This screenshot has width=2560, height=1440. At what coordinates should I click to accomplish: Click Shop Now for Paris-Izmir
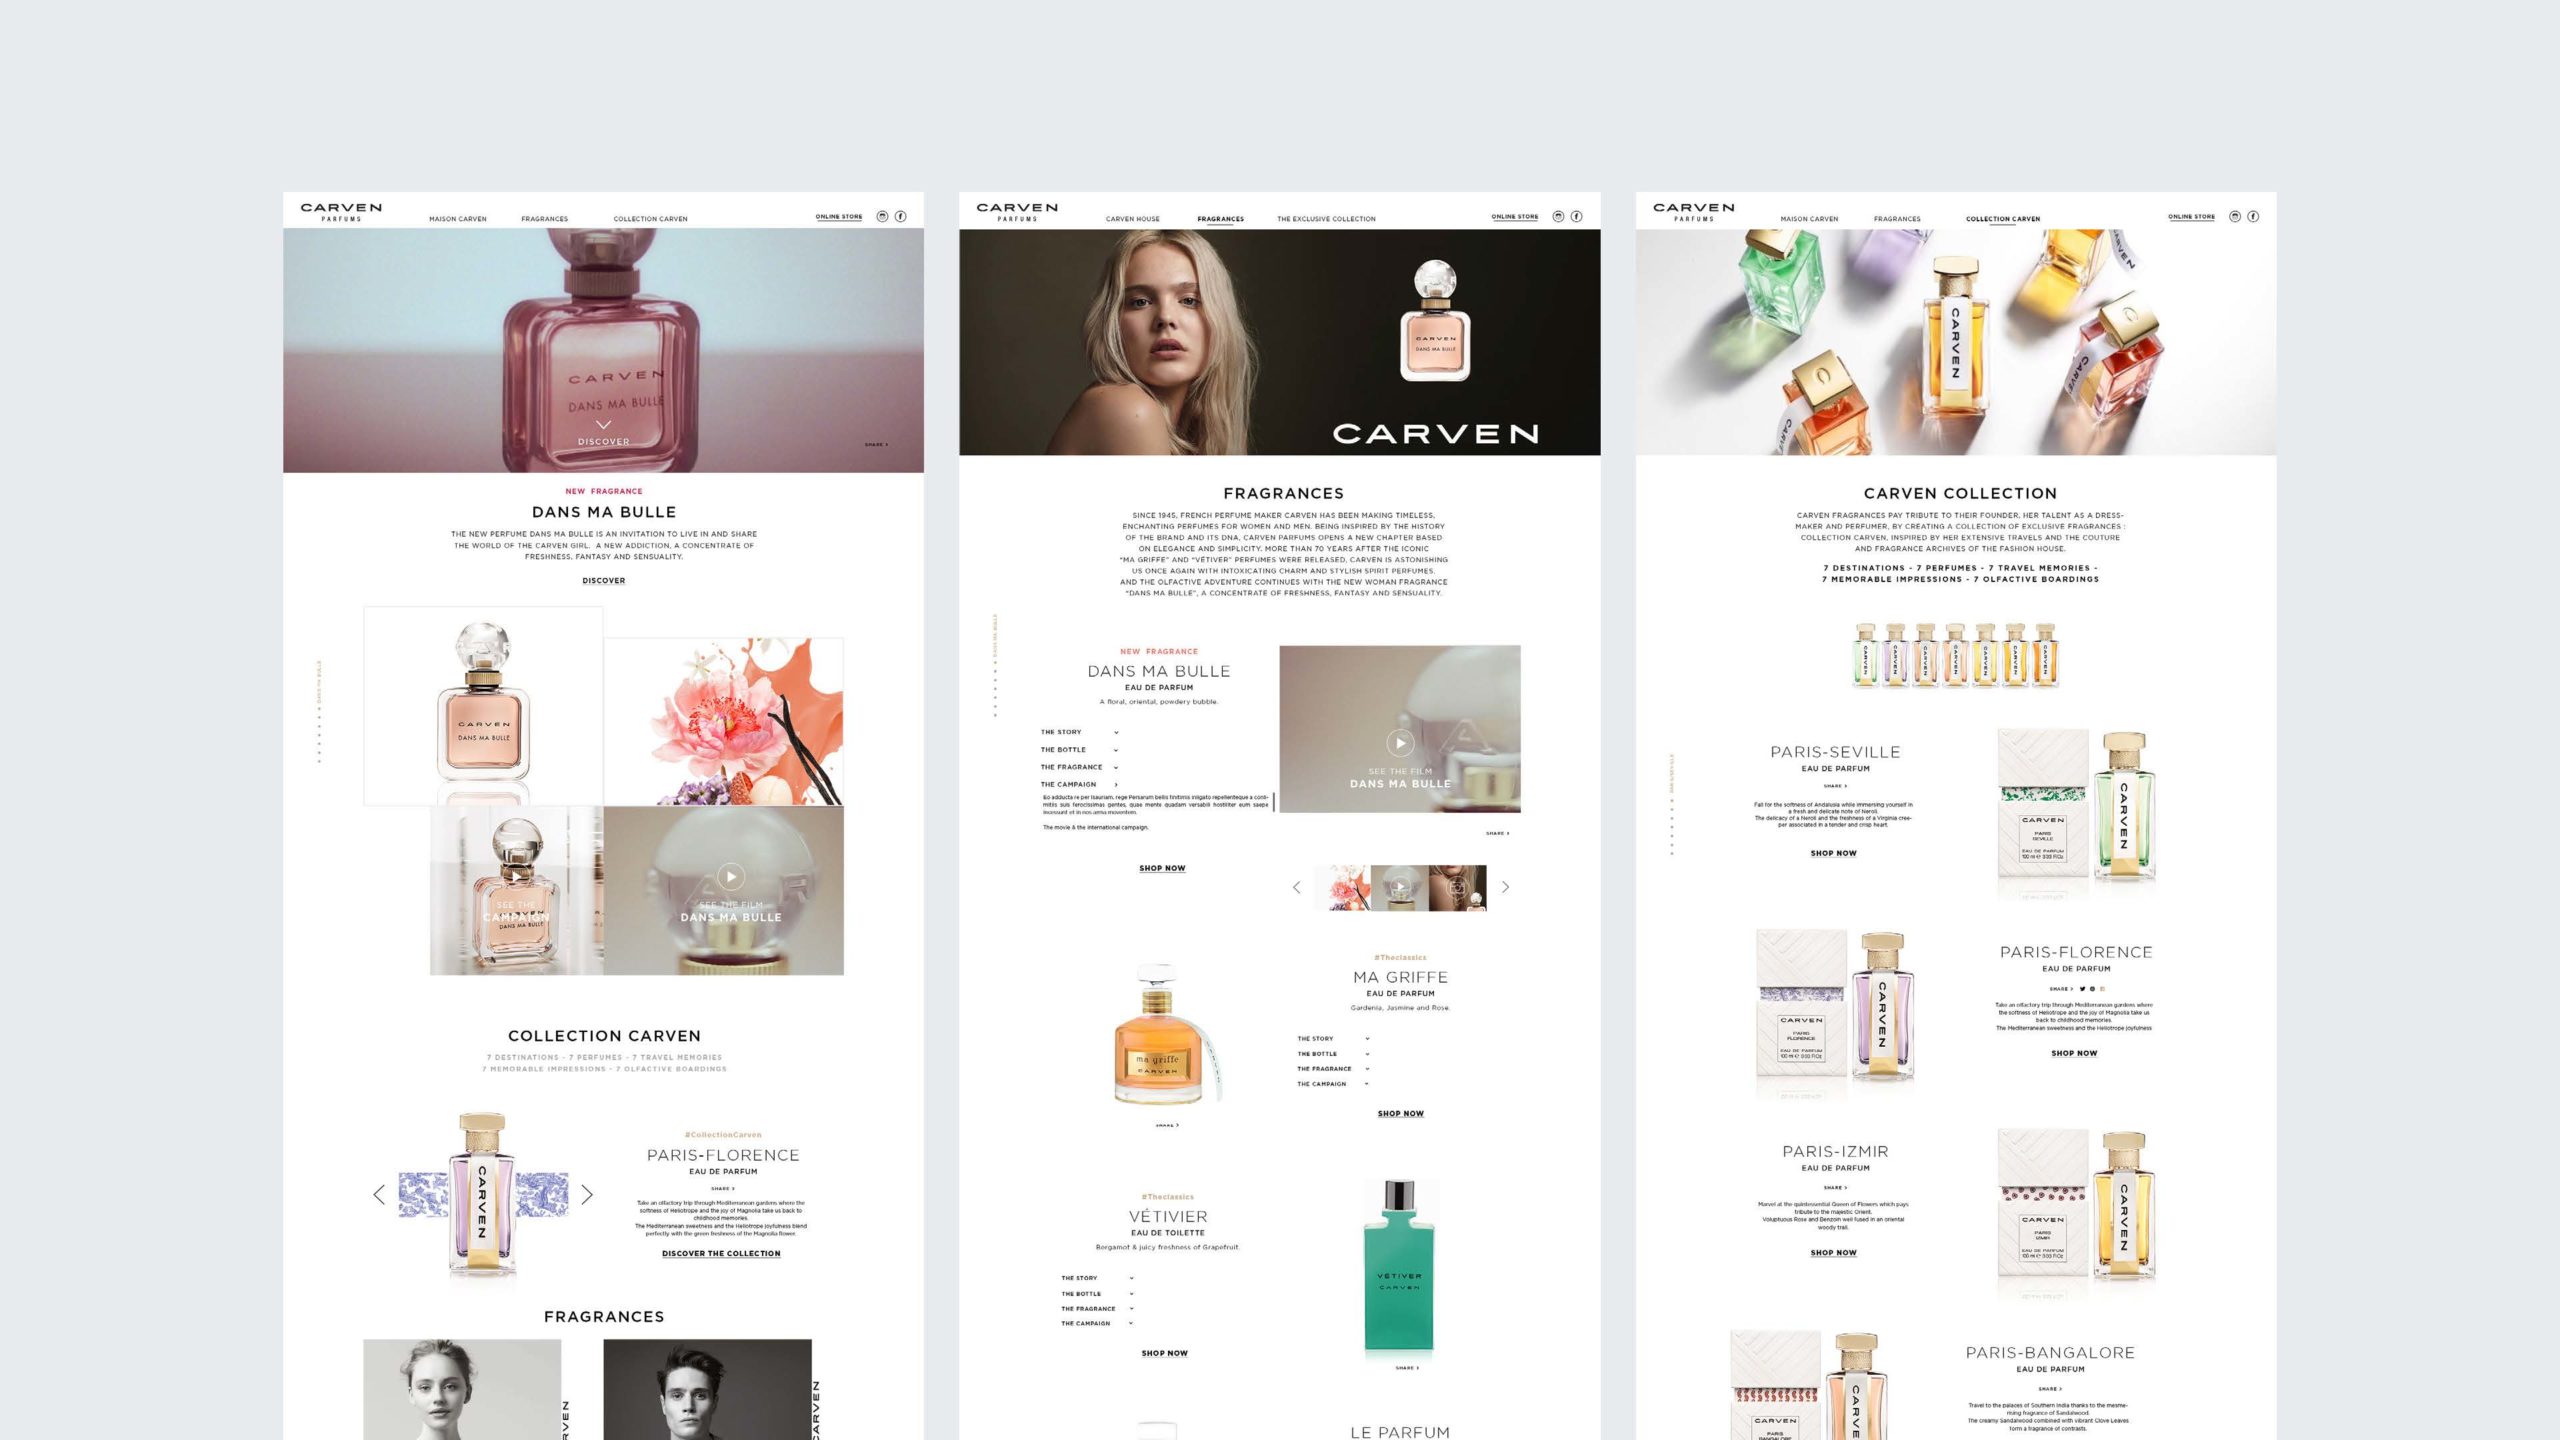tap(1833, 1252)
